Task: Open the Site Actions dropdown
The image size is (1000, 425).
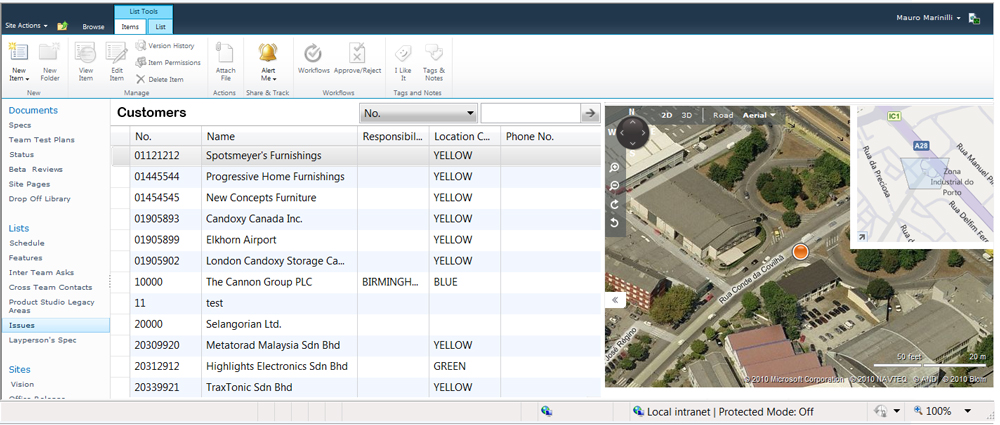Action: coord(26,26)
